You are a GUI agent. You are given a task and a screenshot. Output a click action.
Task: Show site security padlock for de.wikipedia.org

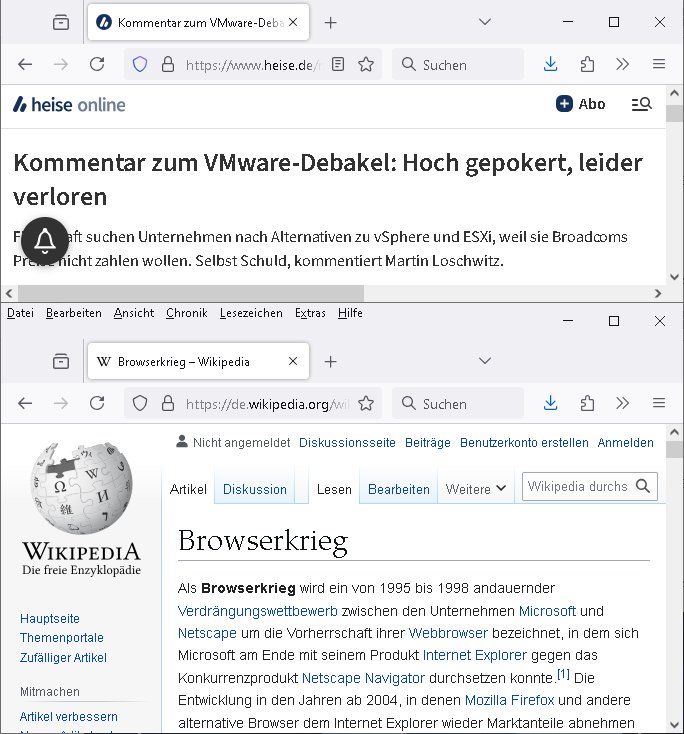[168, 403]
